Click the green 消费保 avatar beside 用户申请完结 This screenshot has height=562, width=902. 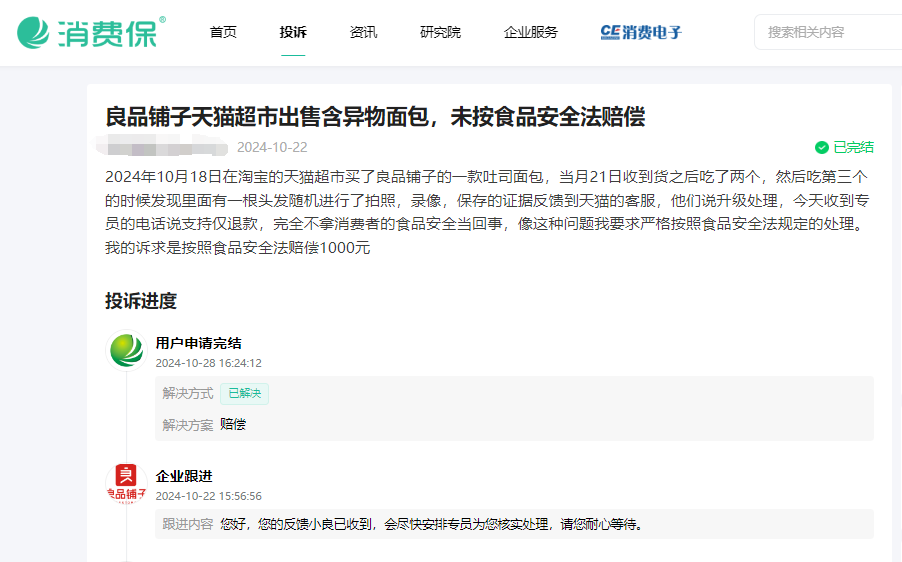pyautogui.click(x=127, y=350)
